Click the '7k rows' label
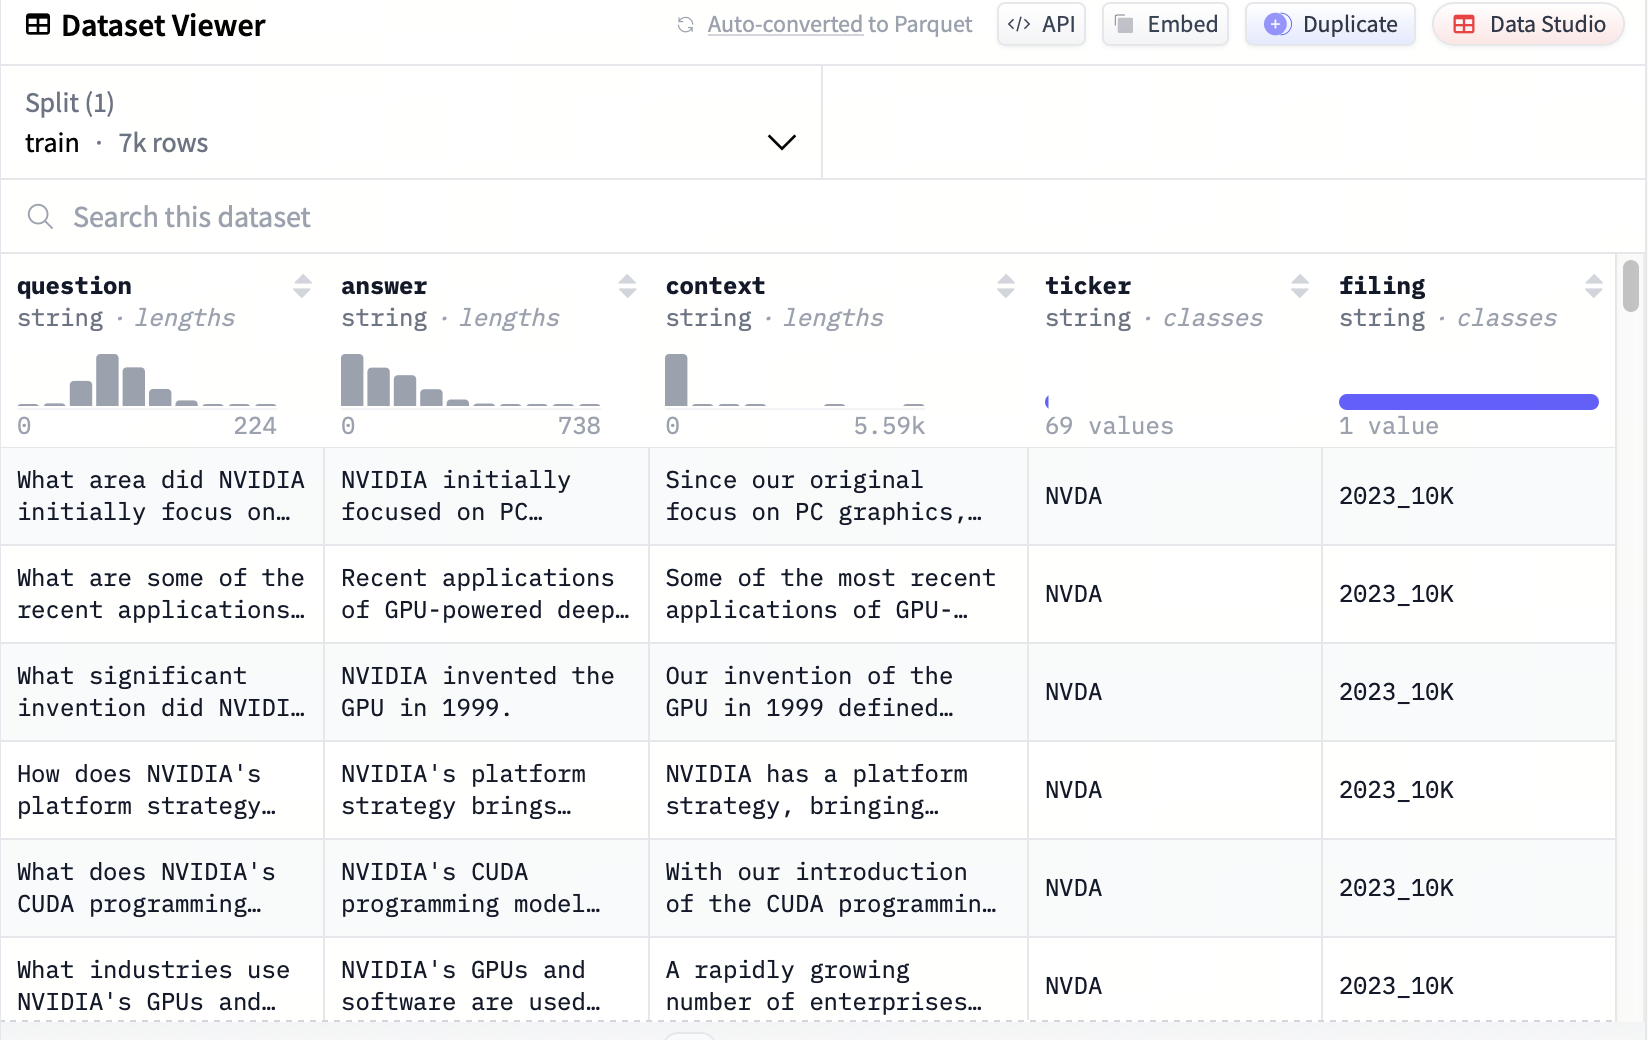This screenshot has height=1040, width=1648. 163,143
